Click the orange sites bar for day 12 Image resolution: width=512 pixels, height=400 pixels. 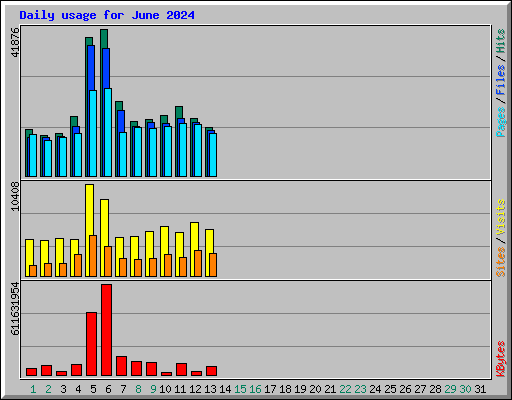(x=198, y=263)
